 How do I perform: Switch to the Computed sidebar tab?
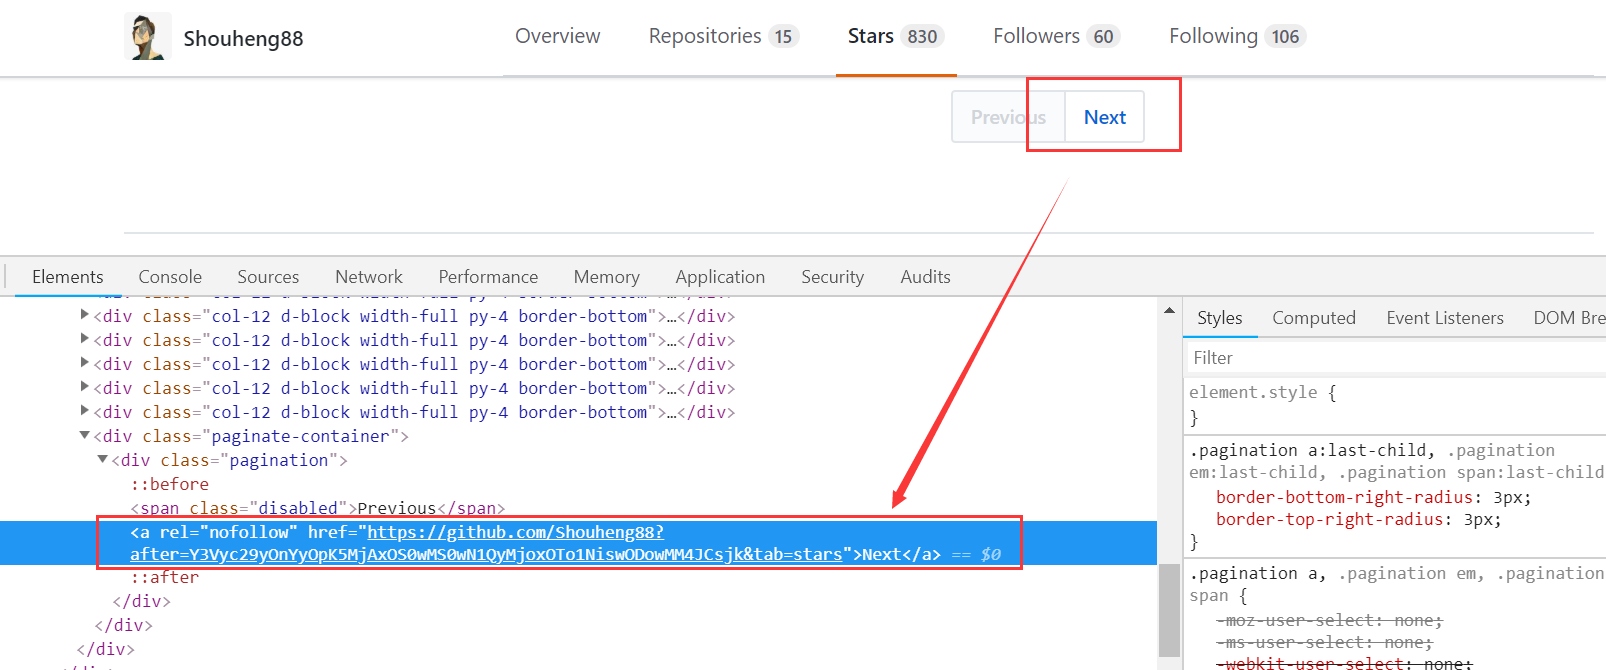(1314, 318)
